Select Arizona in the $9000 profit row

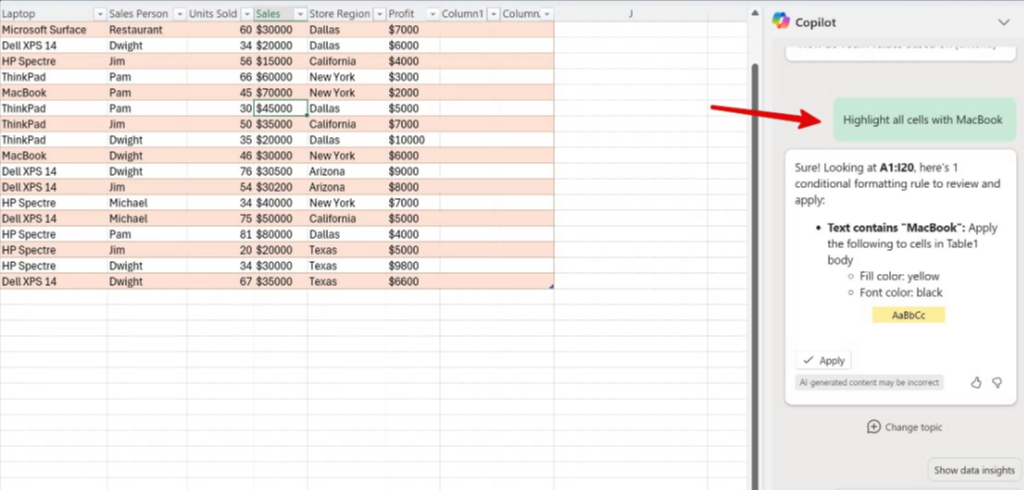pyautogui.click(x=346, y=171)
